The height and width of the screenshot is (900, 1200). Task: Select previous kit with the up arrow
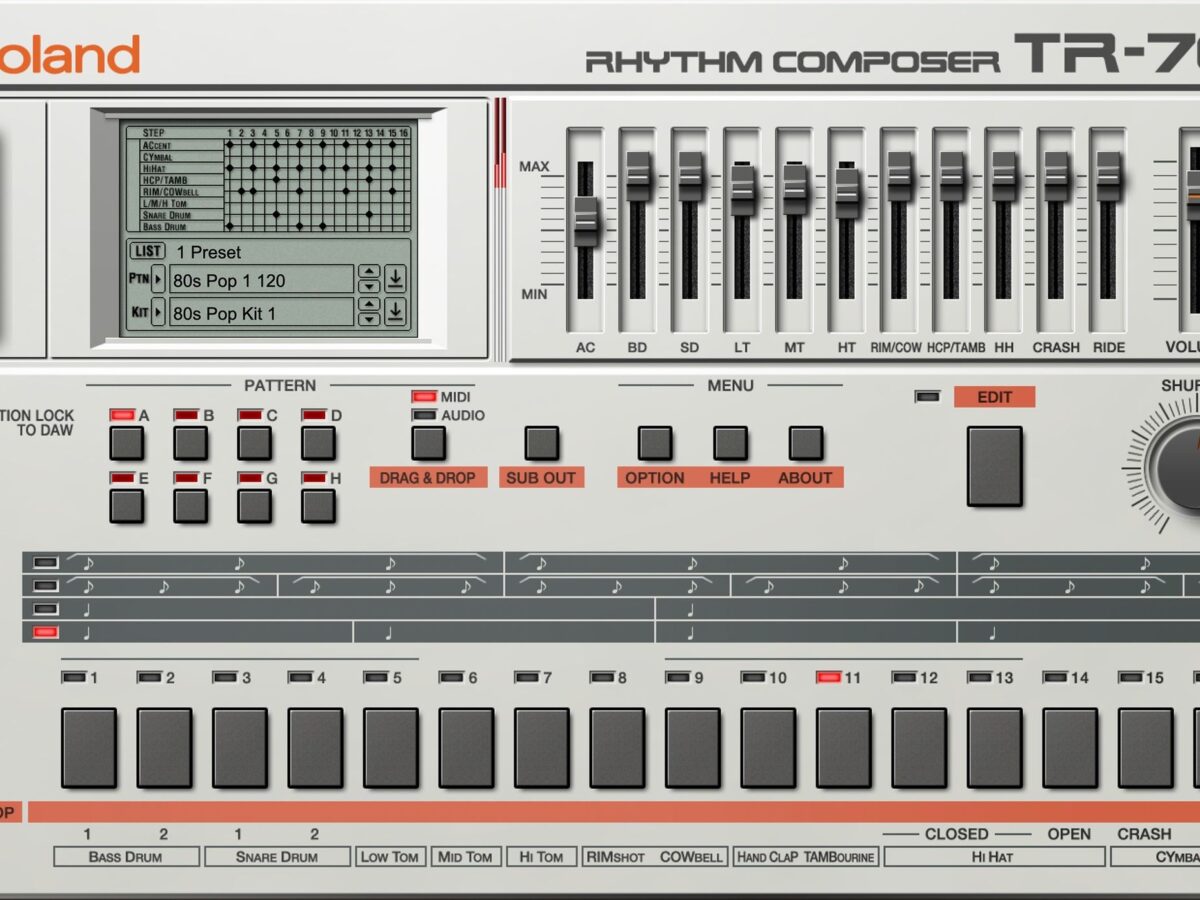click(369, 305)
